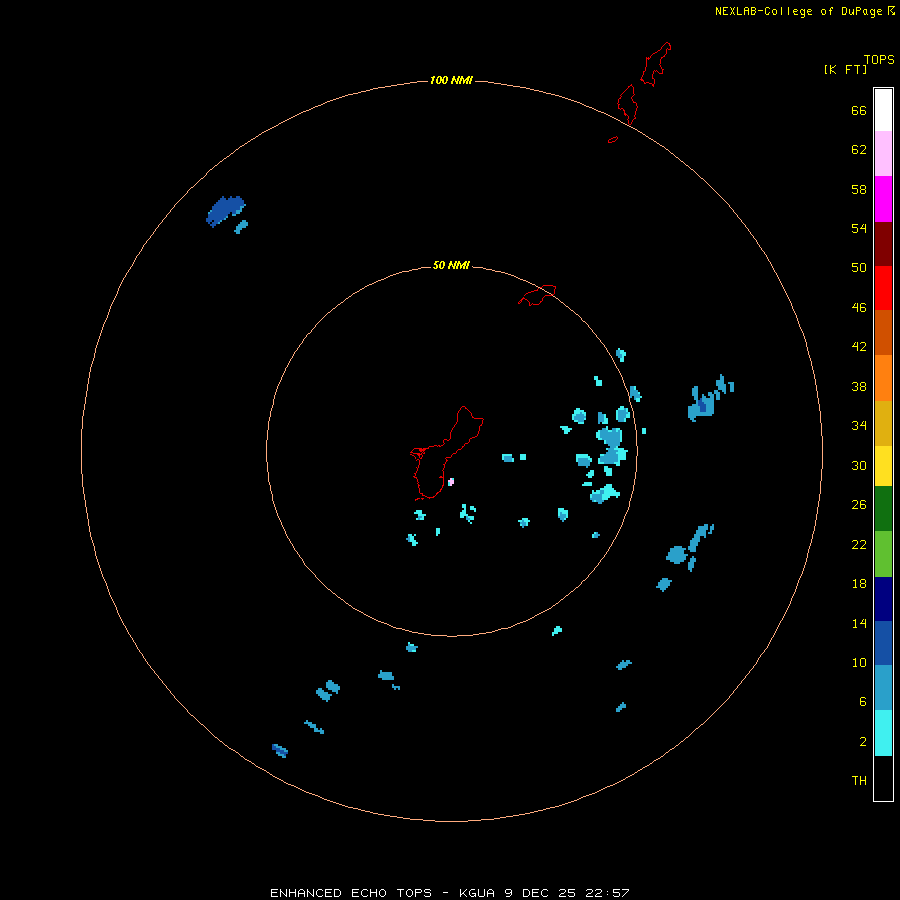
Task: Click the Guam island outline at center
Action: (447, 452)
